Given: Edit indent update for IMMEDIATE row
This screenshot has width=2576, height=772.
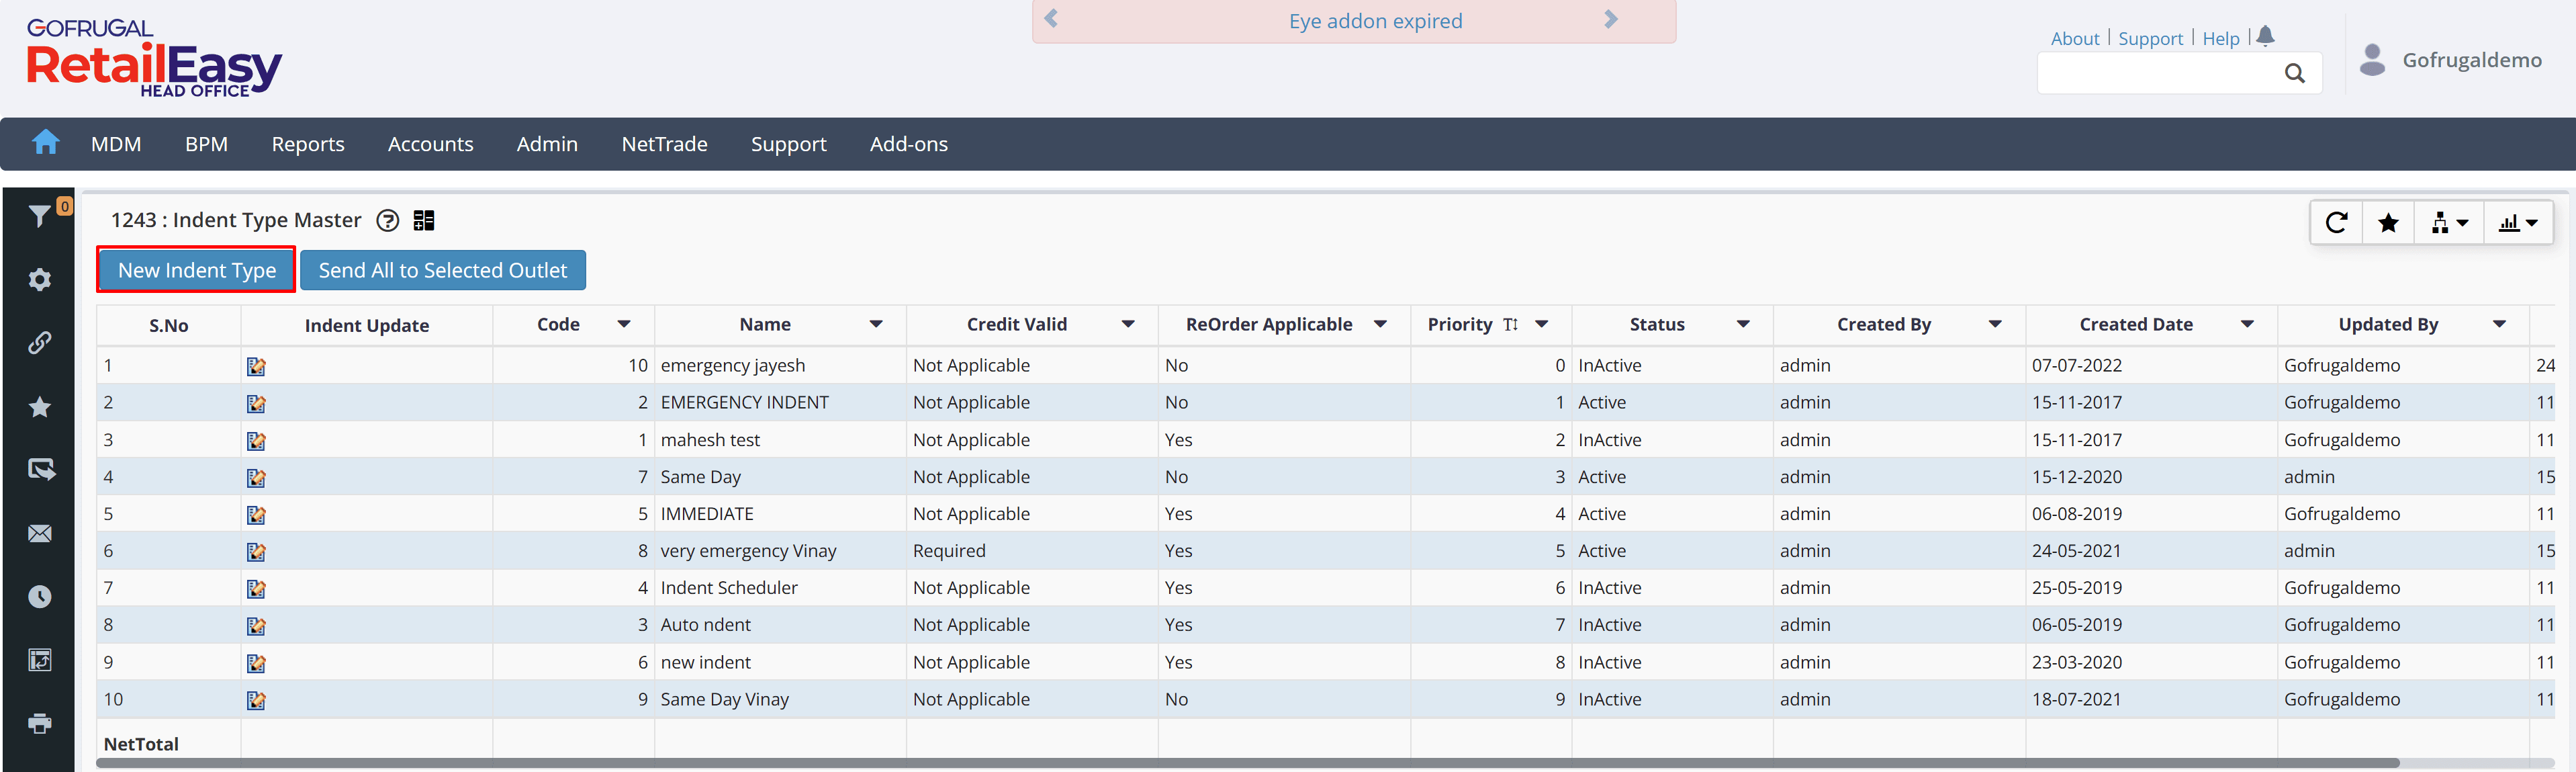Looking at the screenshot, I should point(256,514).
